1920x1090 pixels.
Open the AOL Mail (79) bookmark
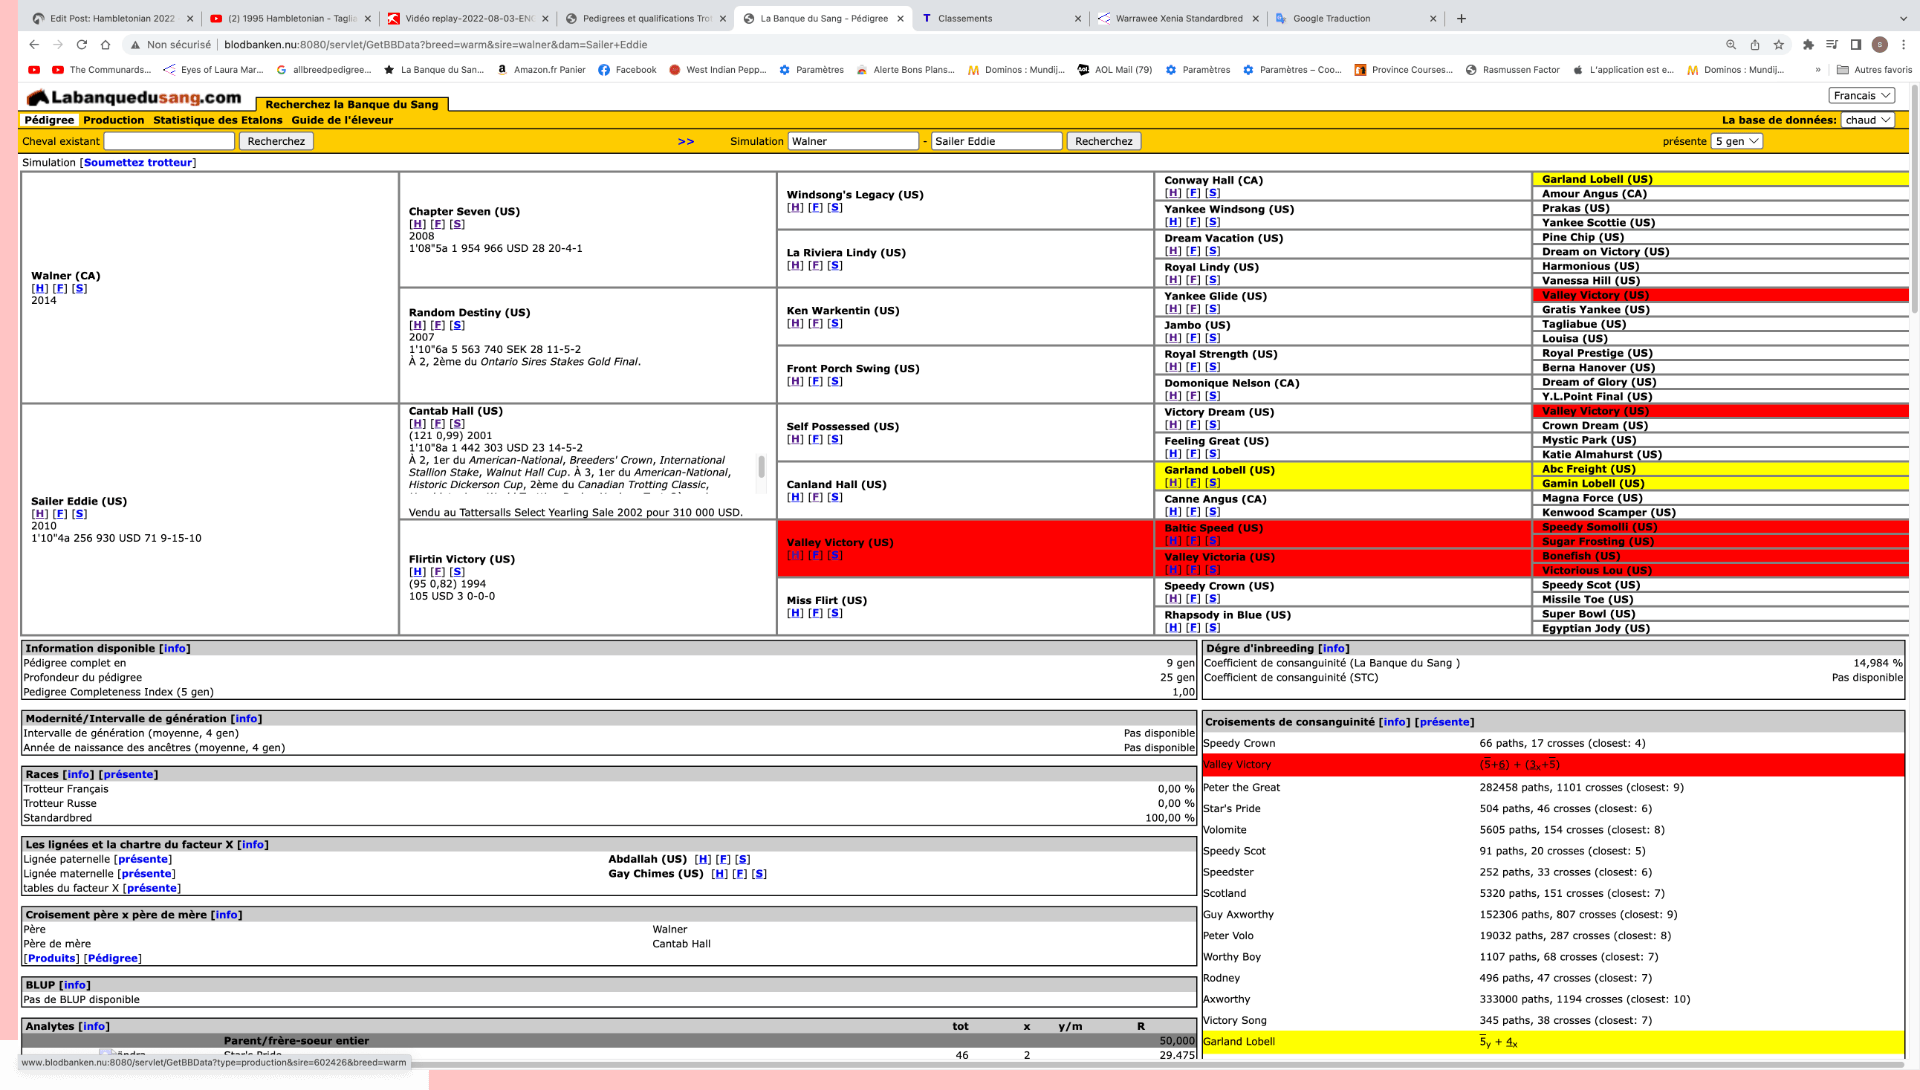[1114, 70]
